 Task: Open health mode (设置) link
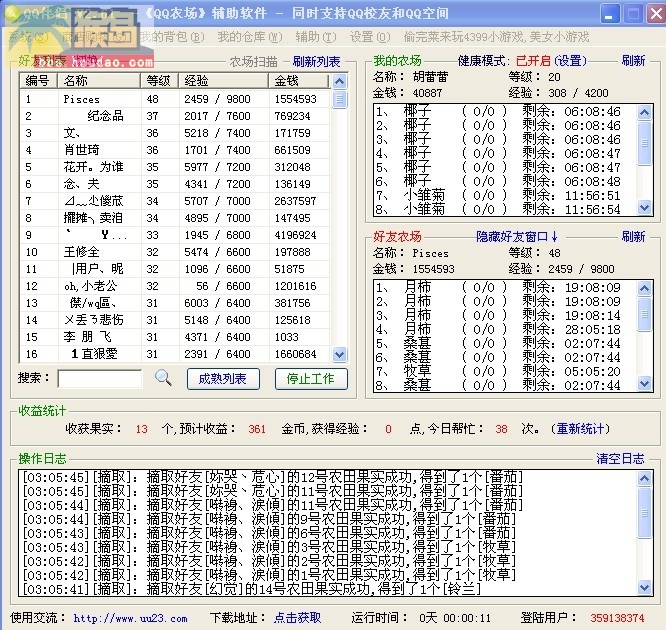click(x=570, y=61)
